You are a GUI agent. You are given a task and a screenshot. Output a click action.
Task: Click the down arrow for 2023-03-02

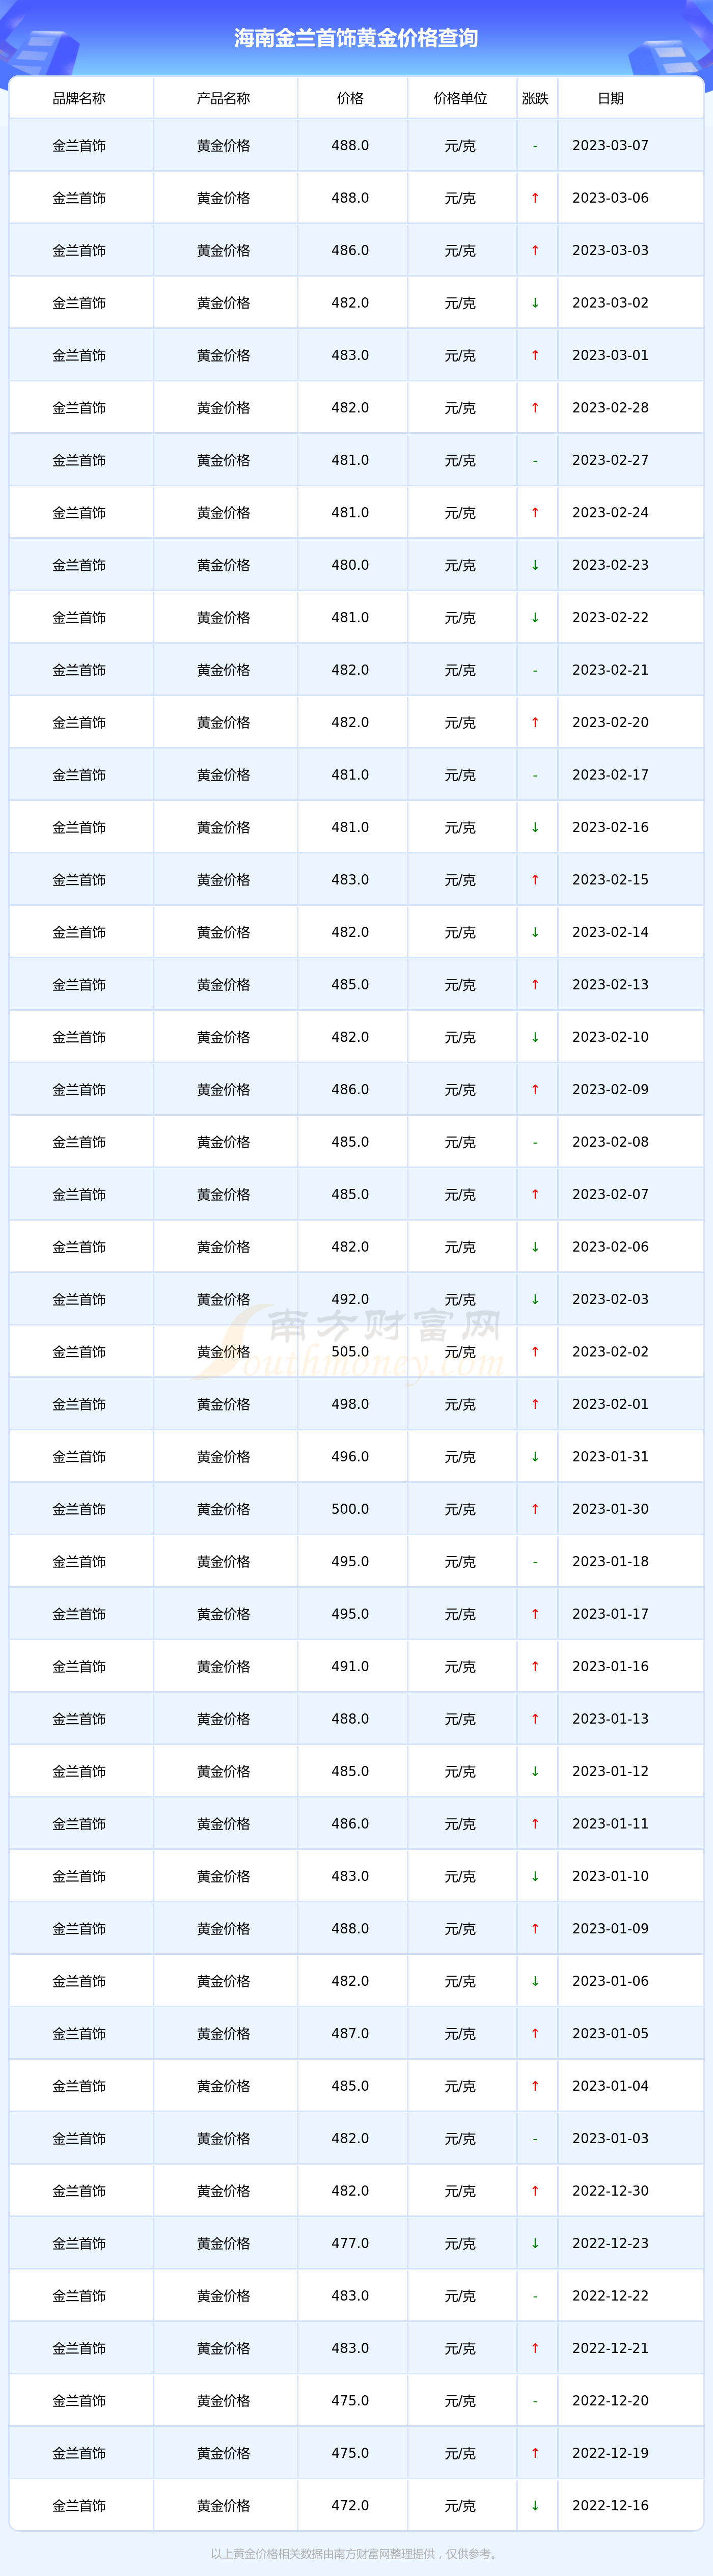535,303
